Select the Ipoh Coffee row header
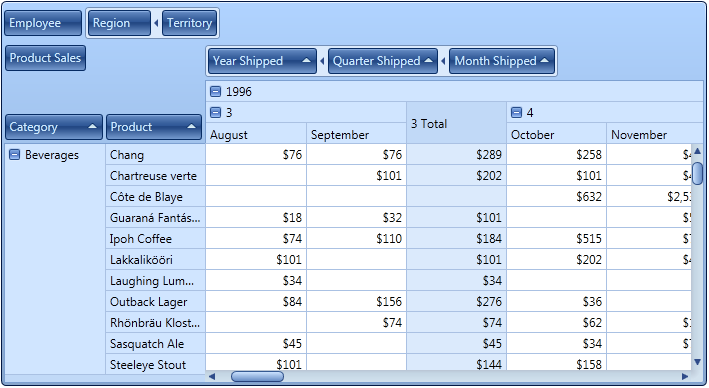 [x=155, y=239]
